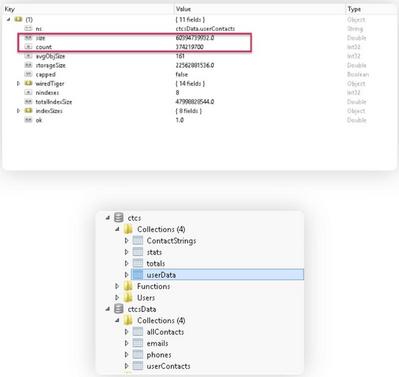Screen dimensions: 399x377
Task: Click the ctcsData Collections folder icon
Action: 128,320
